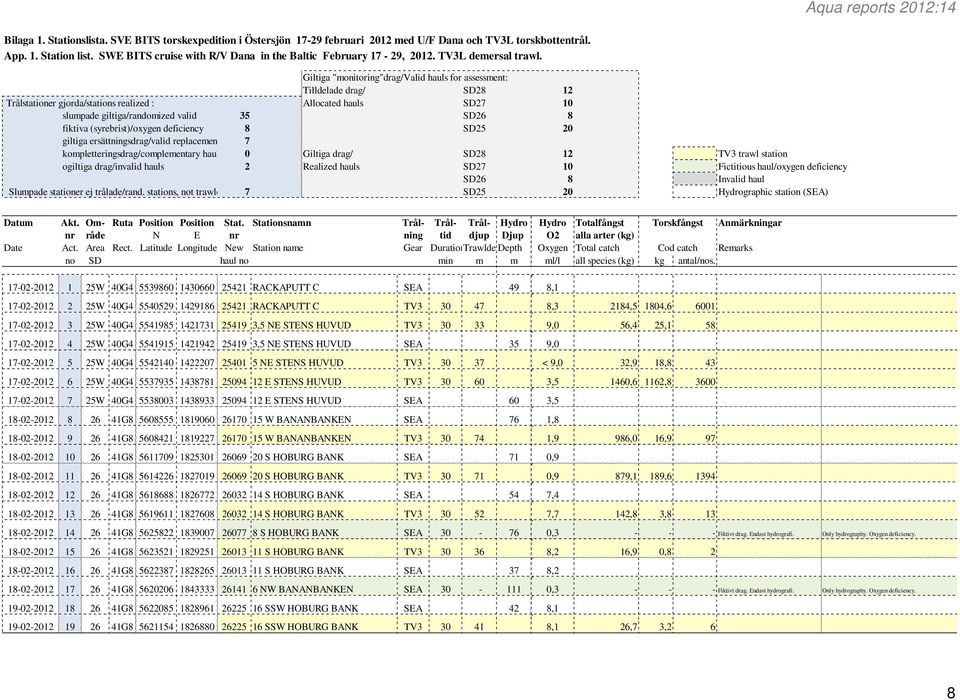Screen dimensions: 960x700
Task: Click the 'Totalfångst' column header
Action: click(x=600, y=223)
